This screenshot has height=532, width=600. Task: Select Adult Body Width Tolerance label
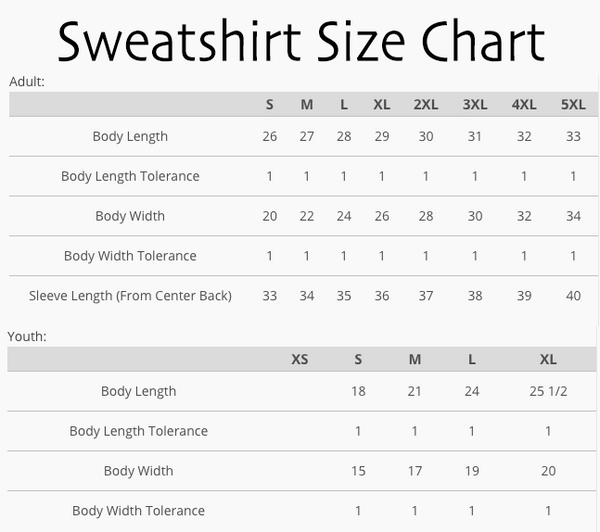tap(130, 256)
